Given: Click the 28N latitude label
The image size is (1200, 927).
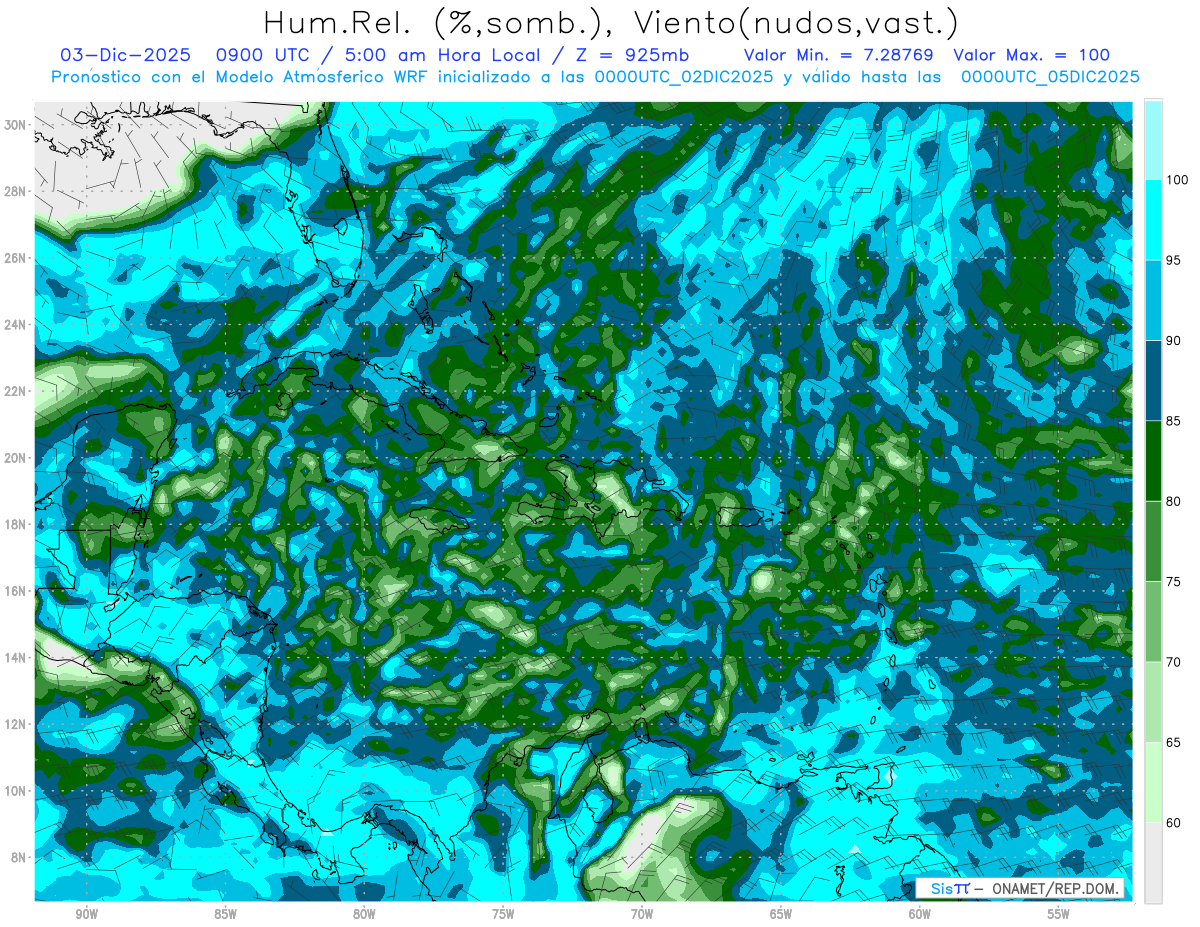Looking at the screenshot, I should [x=16, y=191].
